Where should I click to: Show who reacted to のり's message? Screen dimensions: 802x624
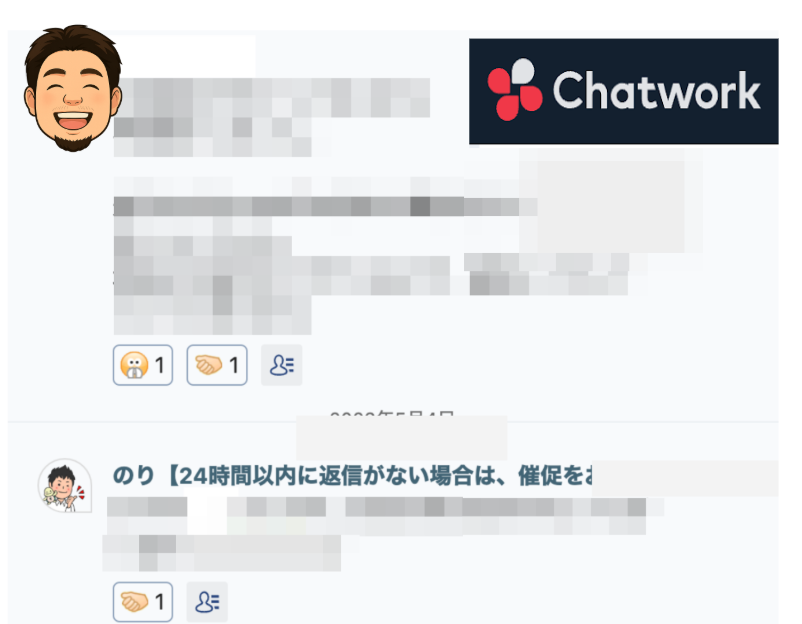[x=207, y=601]
